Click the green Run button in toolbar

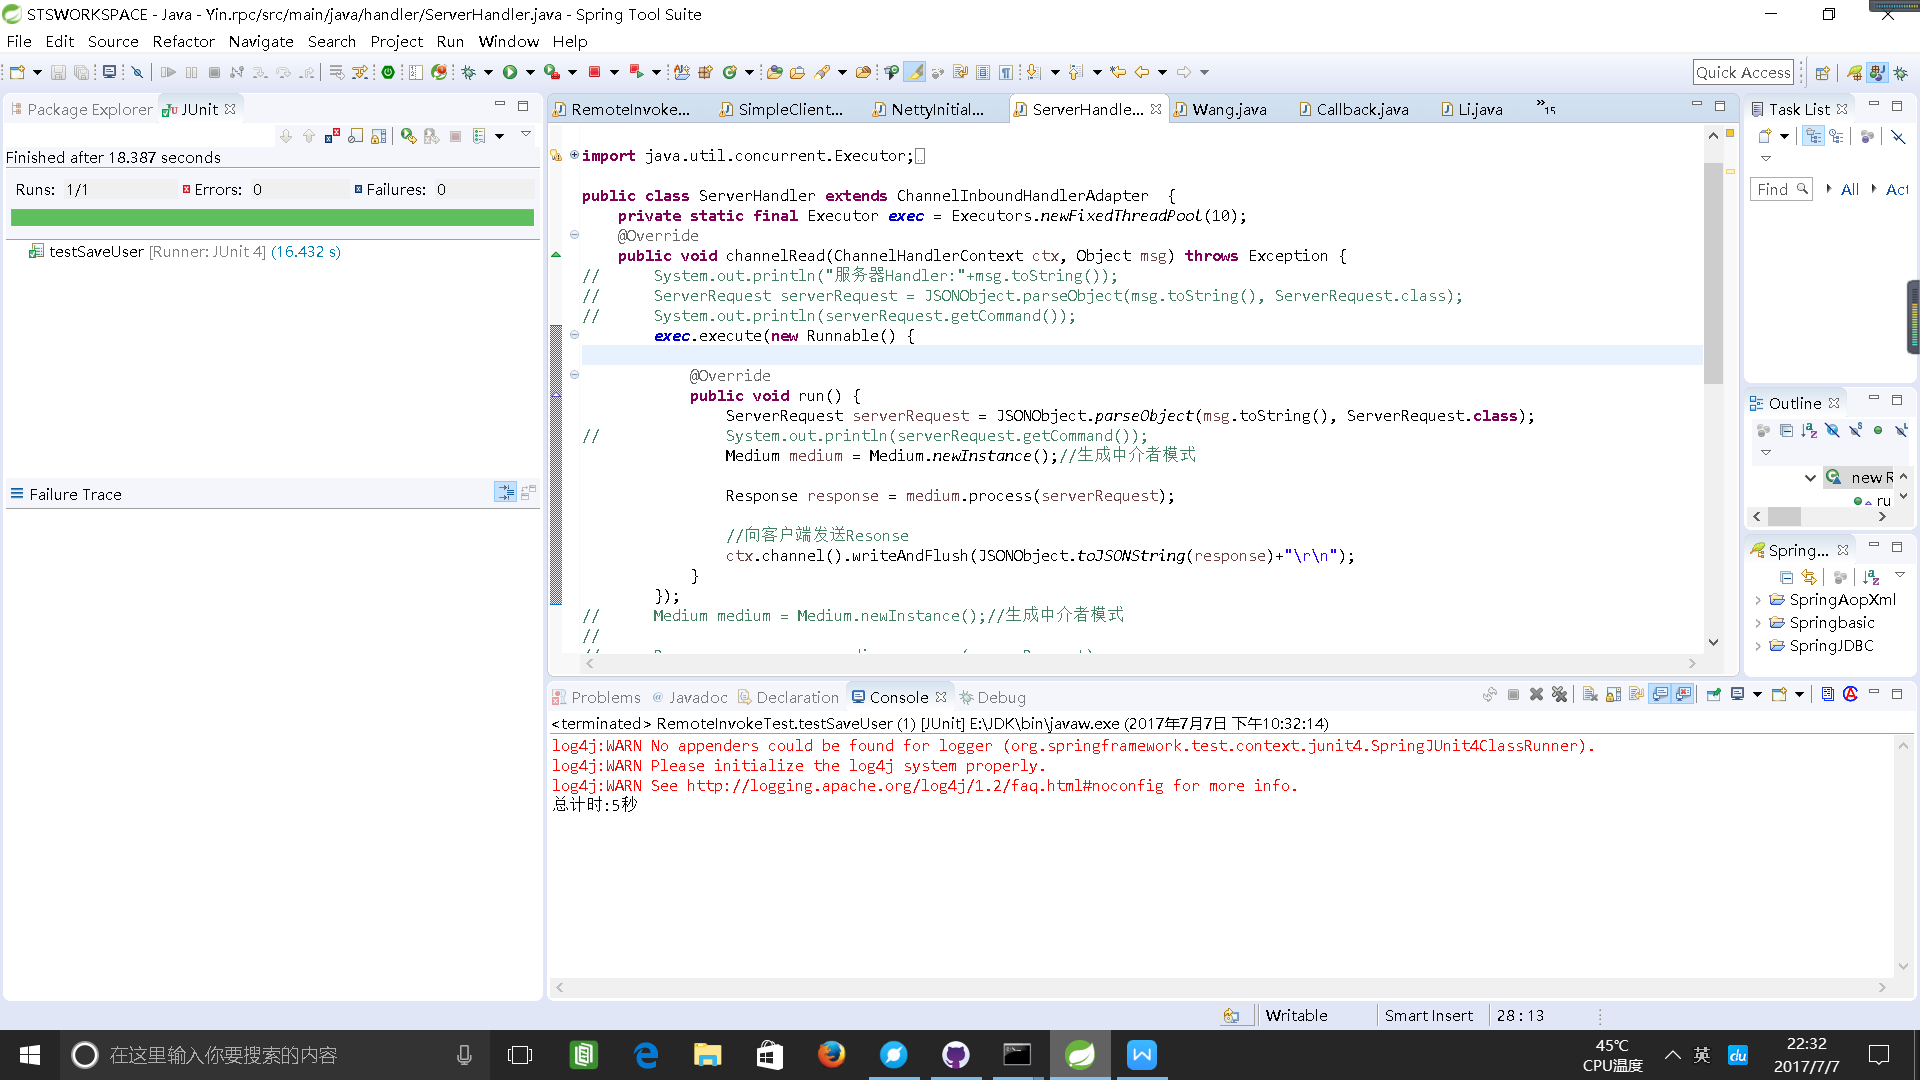click(510, 72)
